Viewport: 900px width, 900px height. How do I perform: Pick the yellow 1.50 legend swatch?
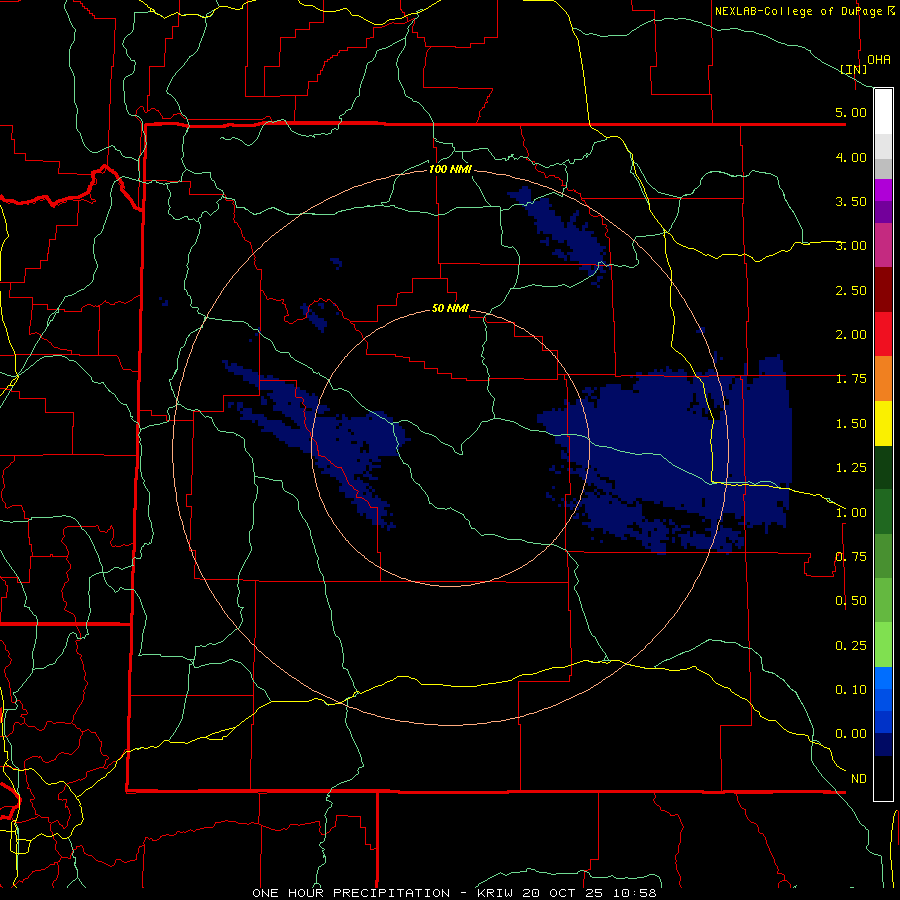[x=883, y=423]
